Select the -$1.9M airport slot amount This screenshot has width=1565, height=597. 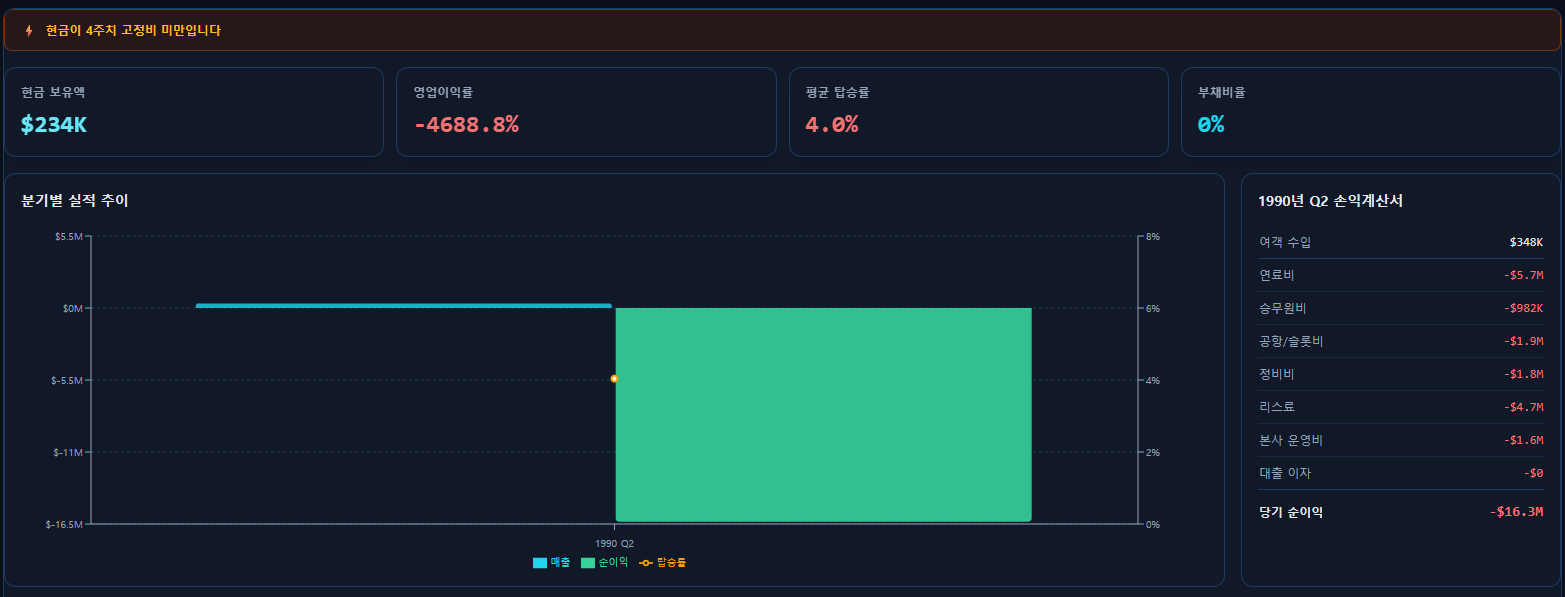tap(1523, 341)
